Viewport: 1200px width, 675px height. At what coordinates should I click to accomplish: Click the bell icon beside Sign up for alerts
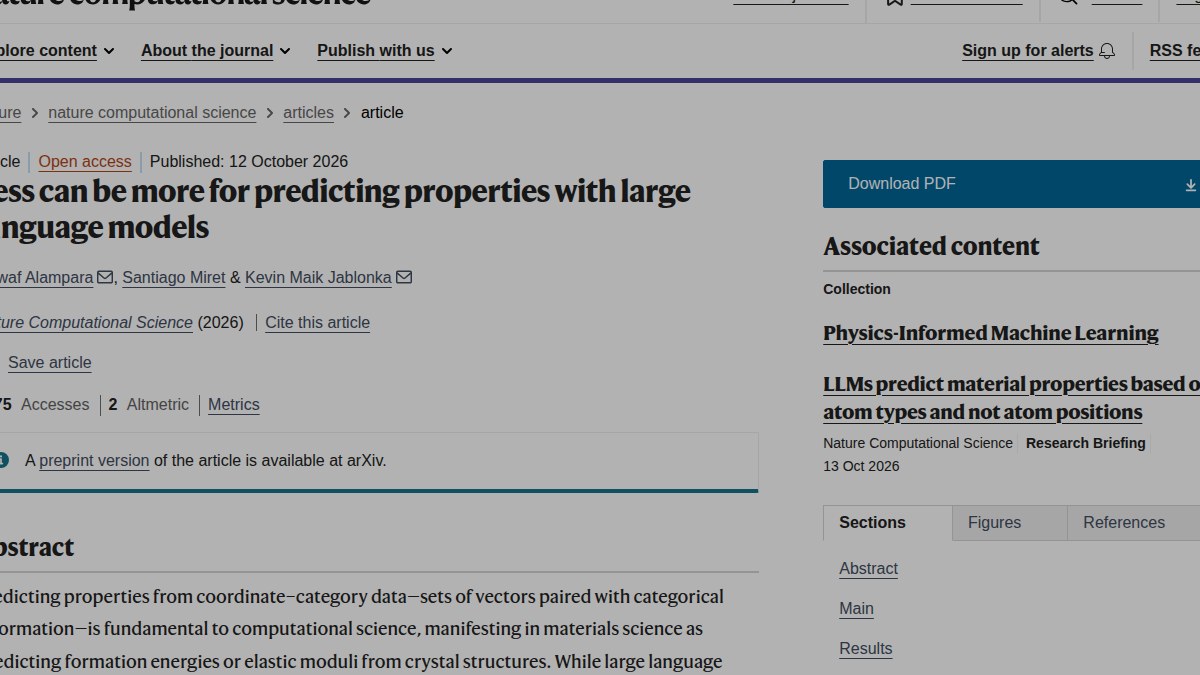(x=1107, y=50)
